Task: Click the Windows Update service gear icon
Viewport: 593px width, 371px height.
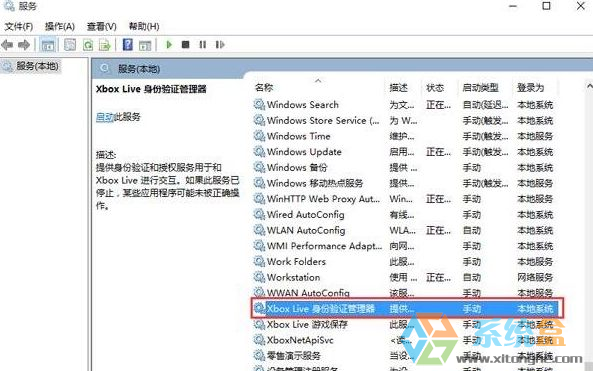Action: pos(259,152)
